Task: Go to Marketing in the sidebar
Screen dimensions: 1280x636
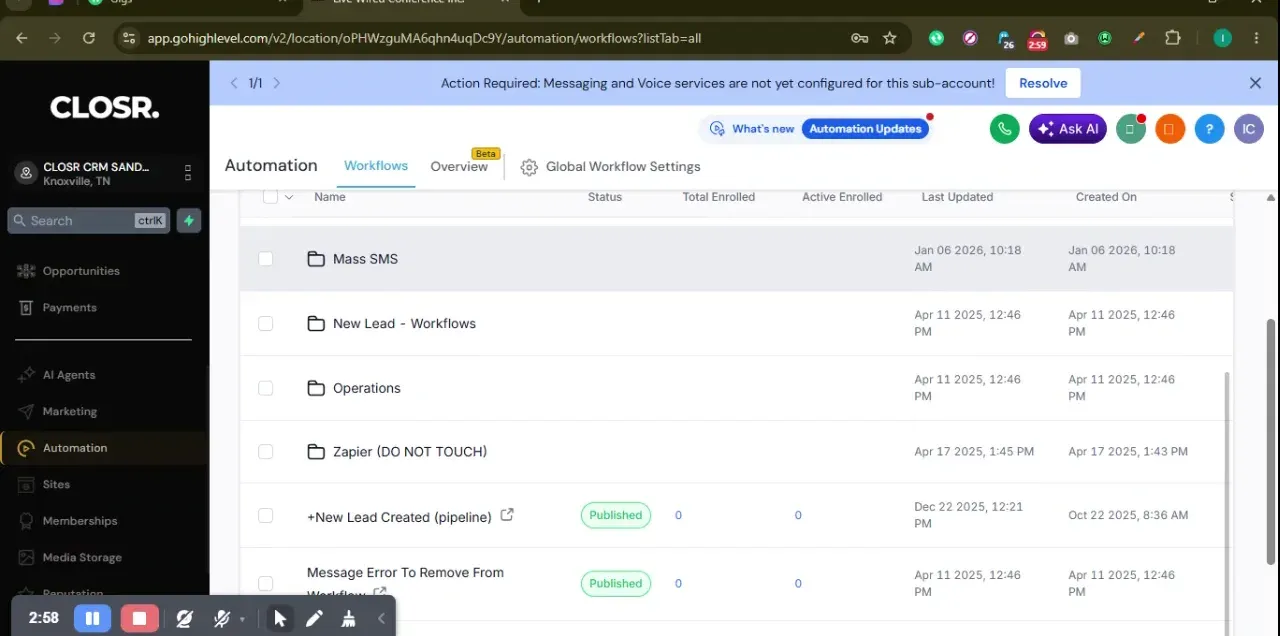Action: [x=69, y=411]
